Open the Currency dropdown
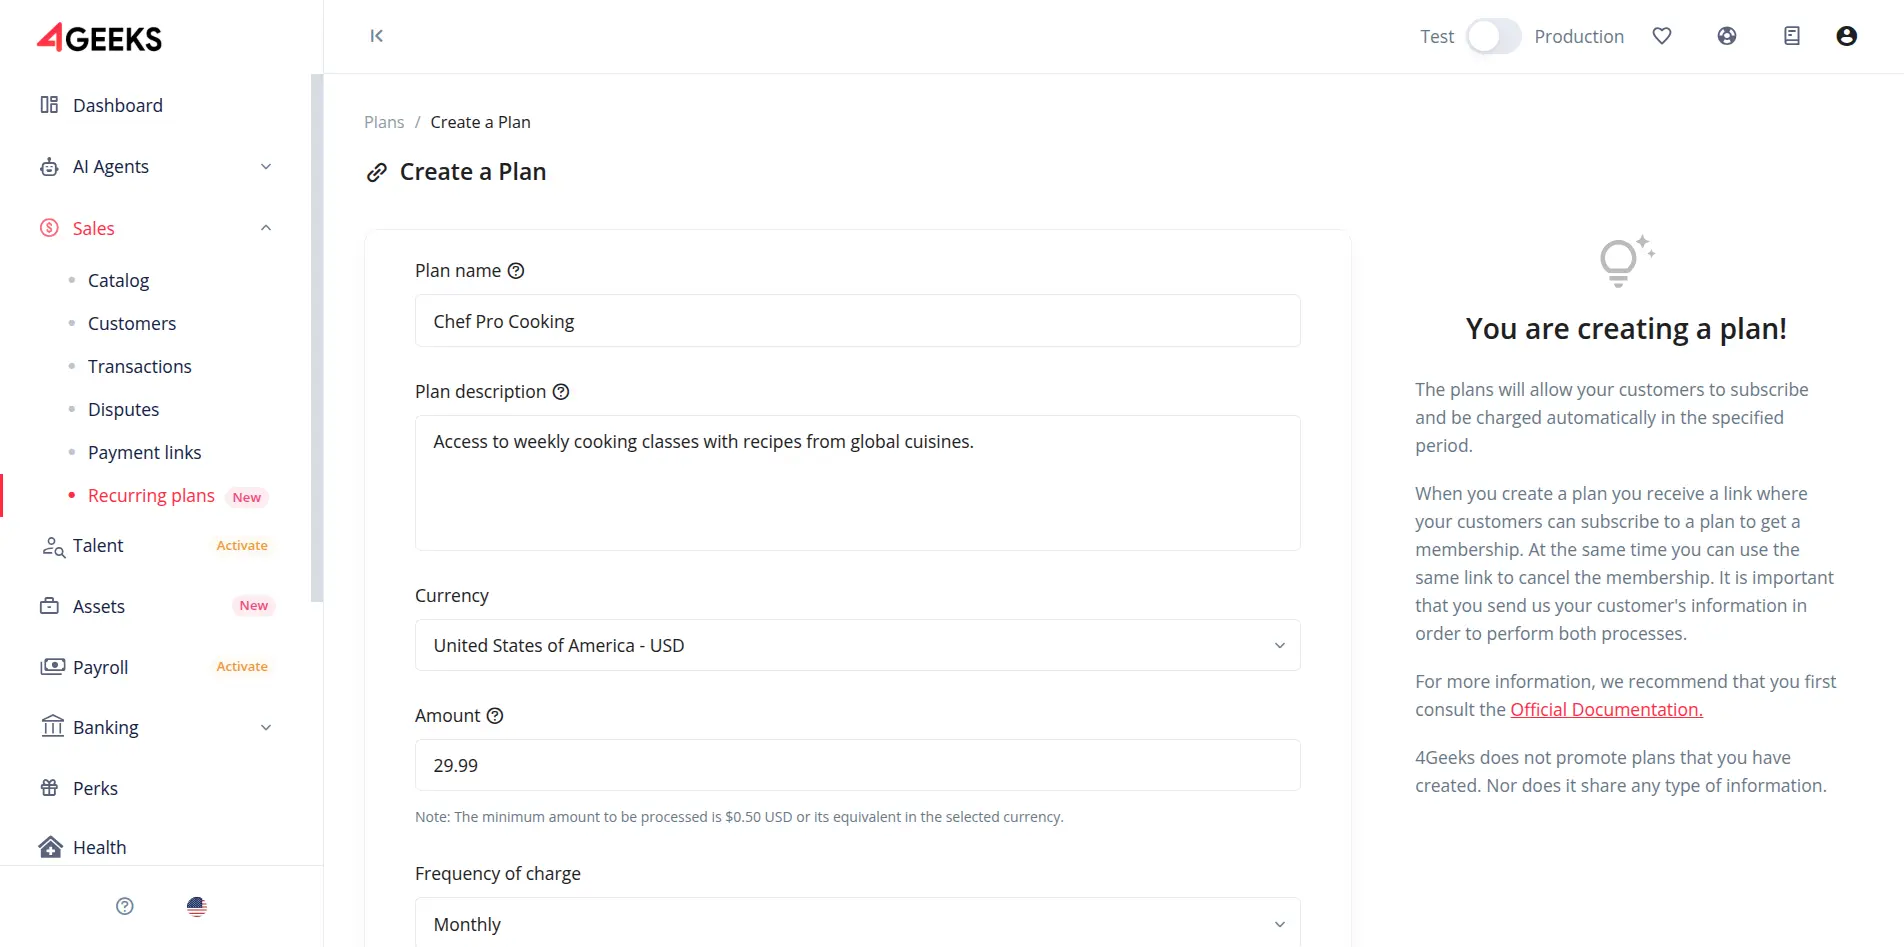Image resolution: width=1904 pixels, height=947 pixels. click(857, 645)
